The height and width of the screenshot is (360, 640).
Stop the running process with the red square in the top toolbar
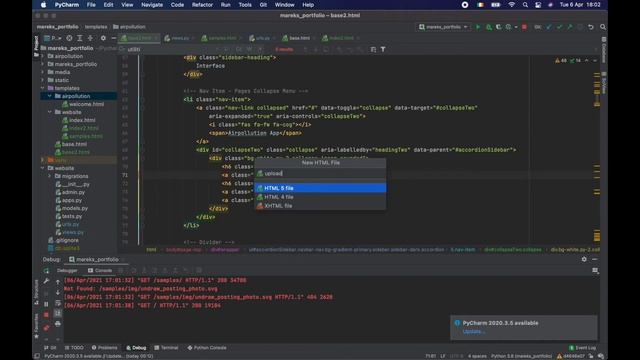[524, 27]
